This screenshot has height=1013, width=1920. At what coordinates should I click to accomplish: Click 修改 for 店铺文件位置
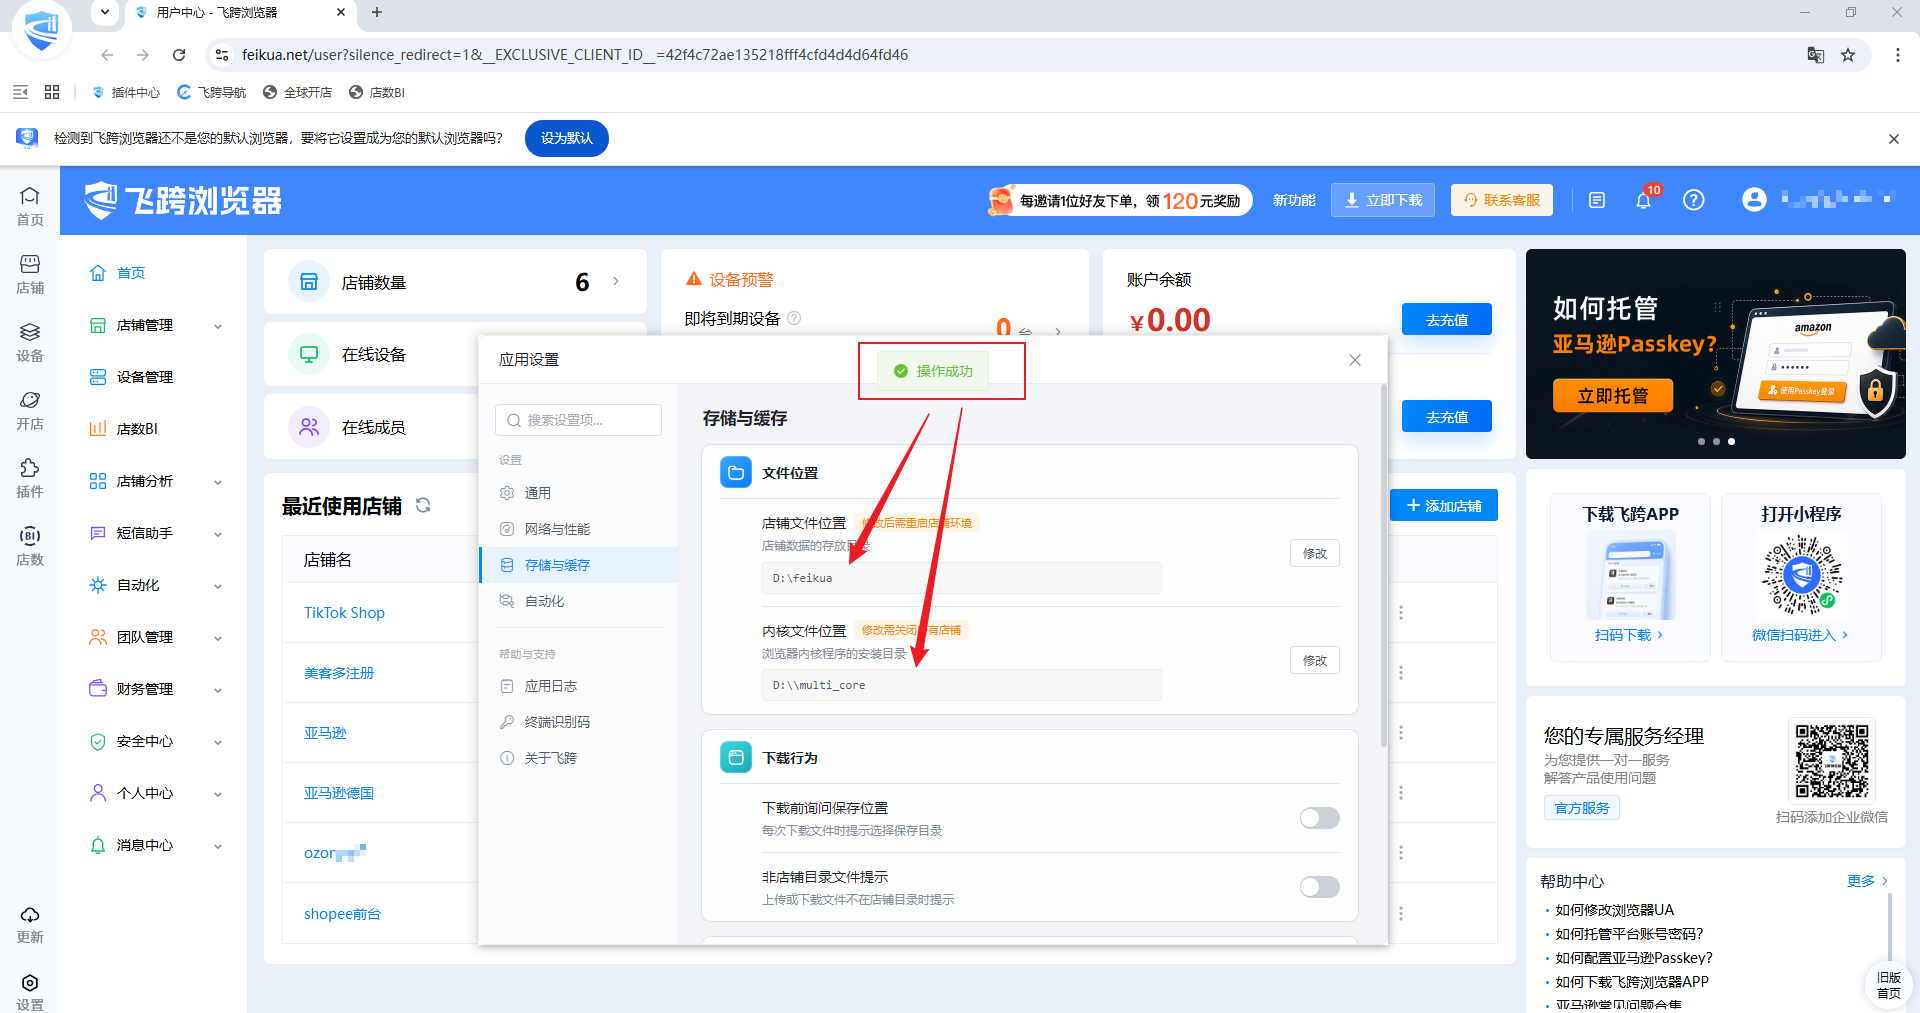tap(1314, 553)
